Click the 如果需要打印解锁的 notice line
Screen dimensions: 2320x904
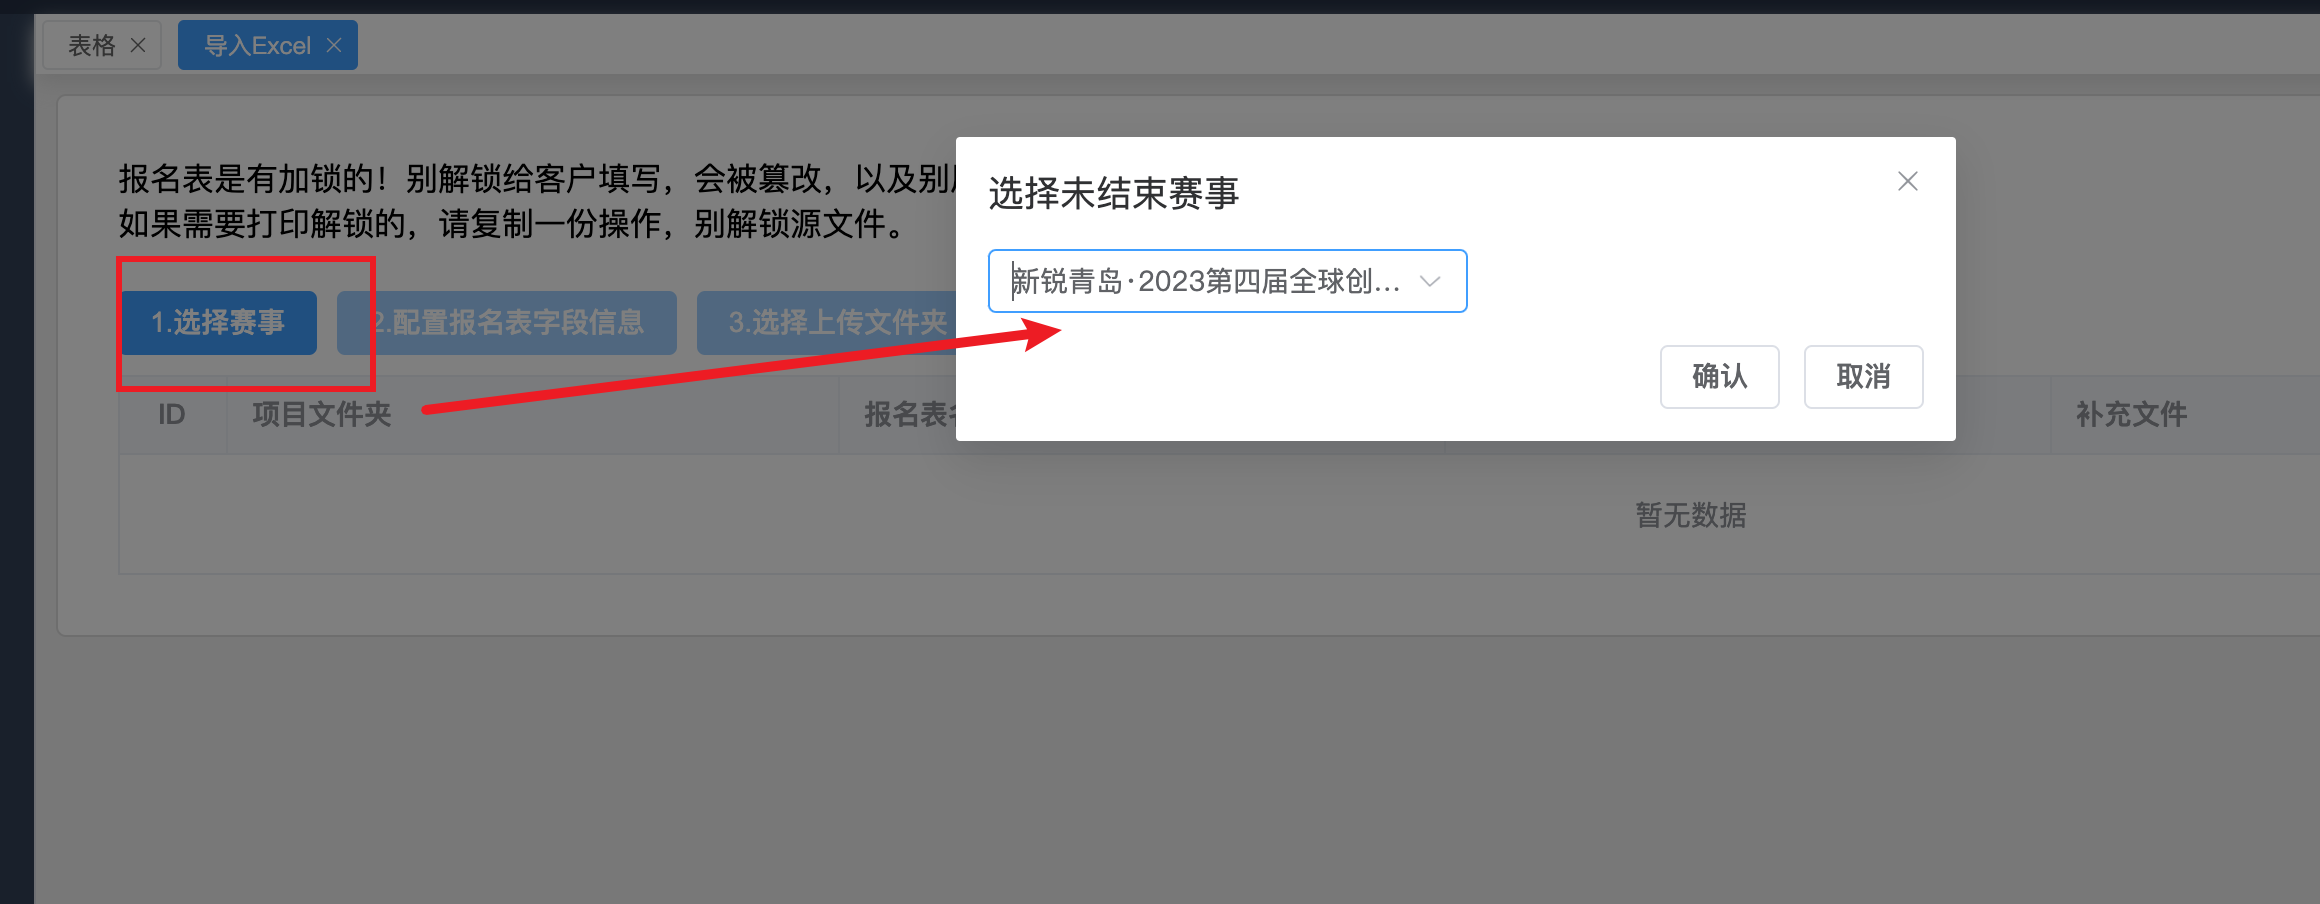point(512,223)
